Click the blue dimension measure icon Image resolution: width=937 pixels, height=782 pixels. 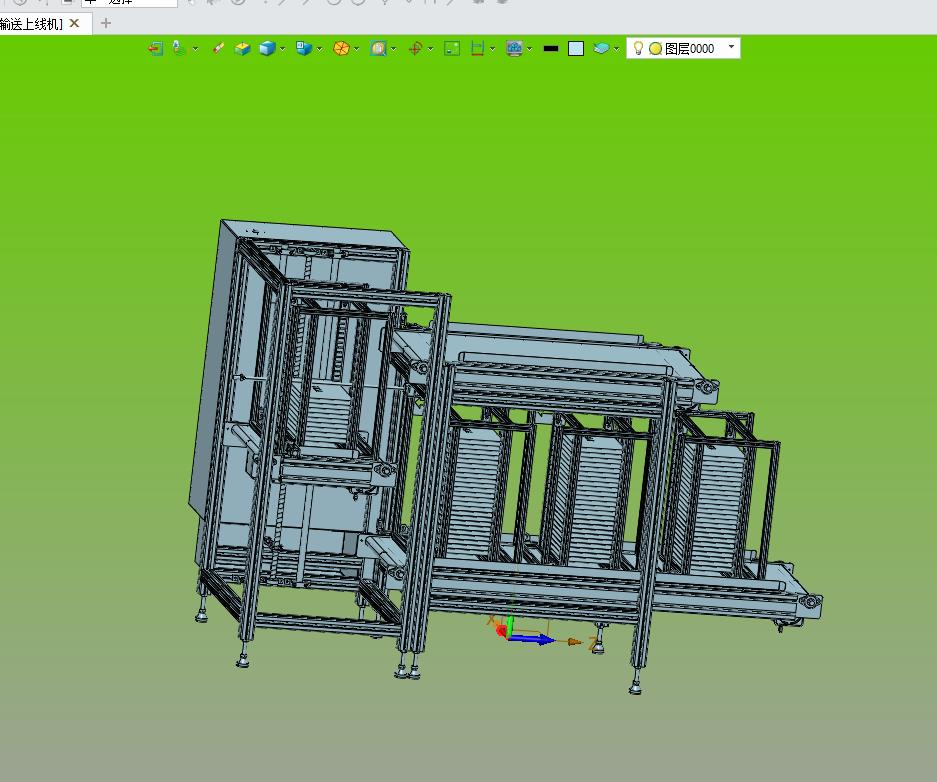pyautogui.click(x=477, y=48)
